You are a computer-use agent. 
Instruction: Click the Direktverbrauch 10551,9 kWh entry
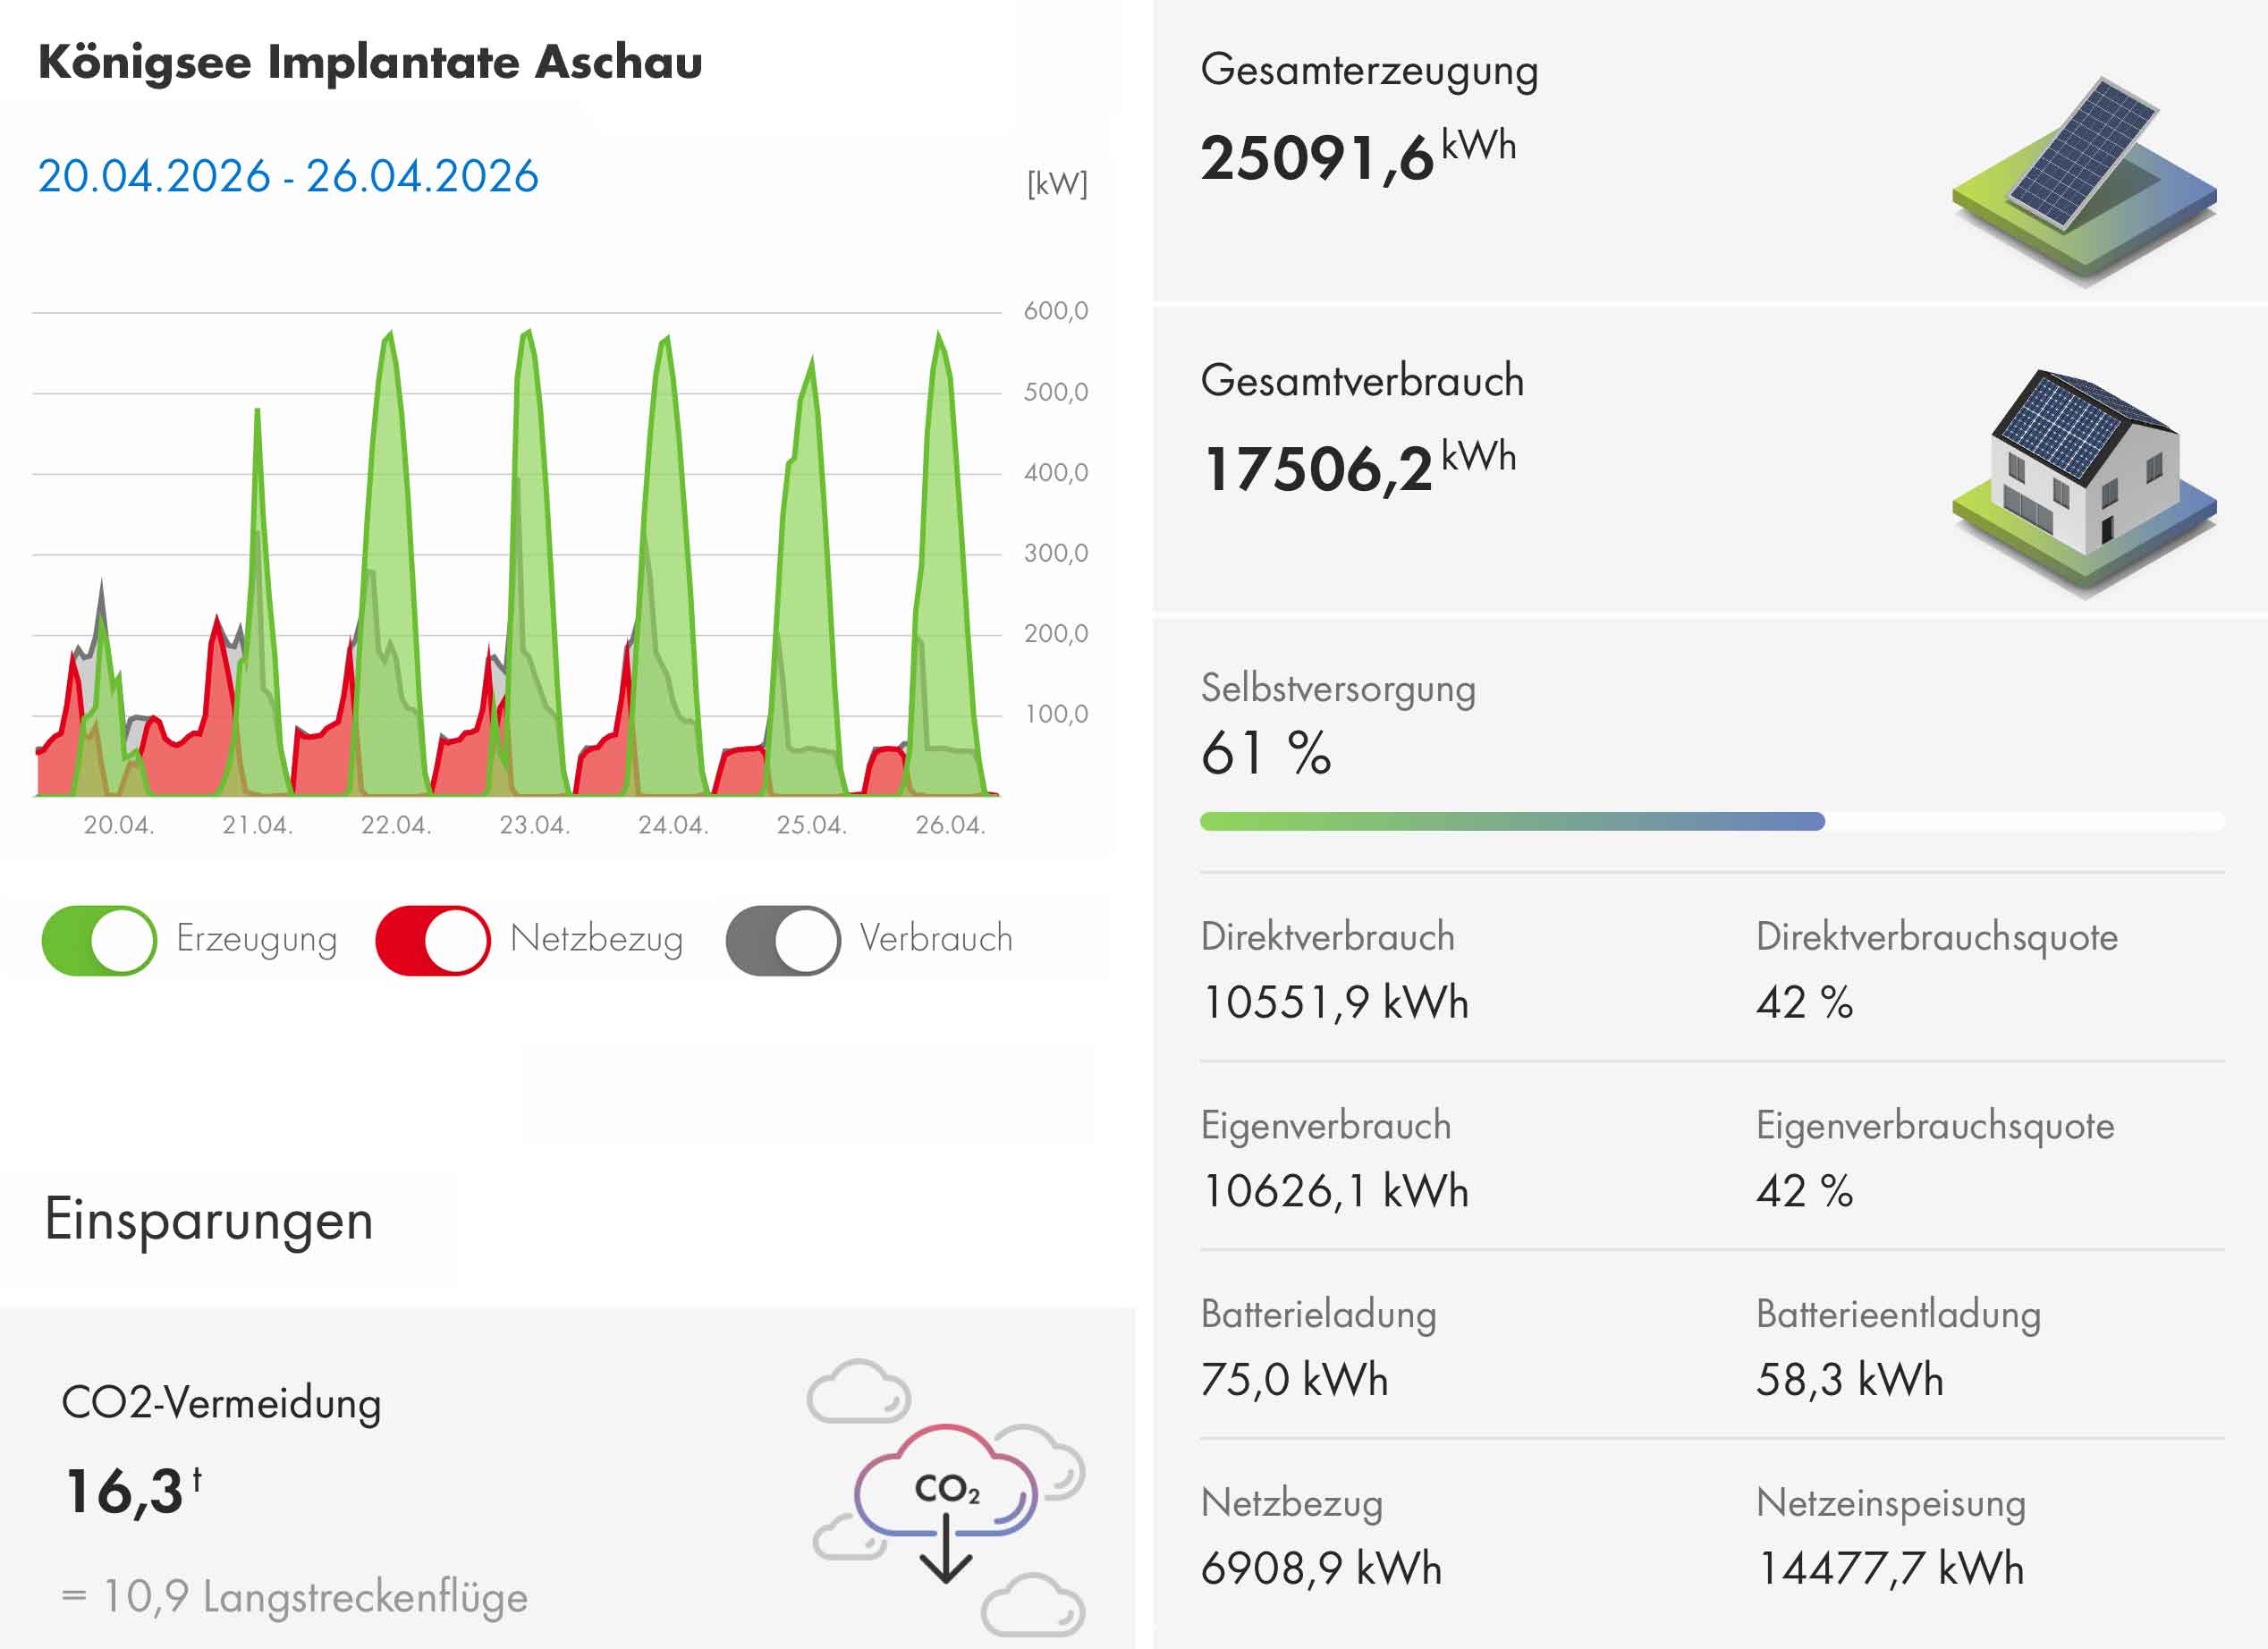coord(1335,1002)
